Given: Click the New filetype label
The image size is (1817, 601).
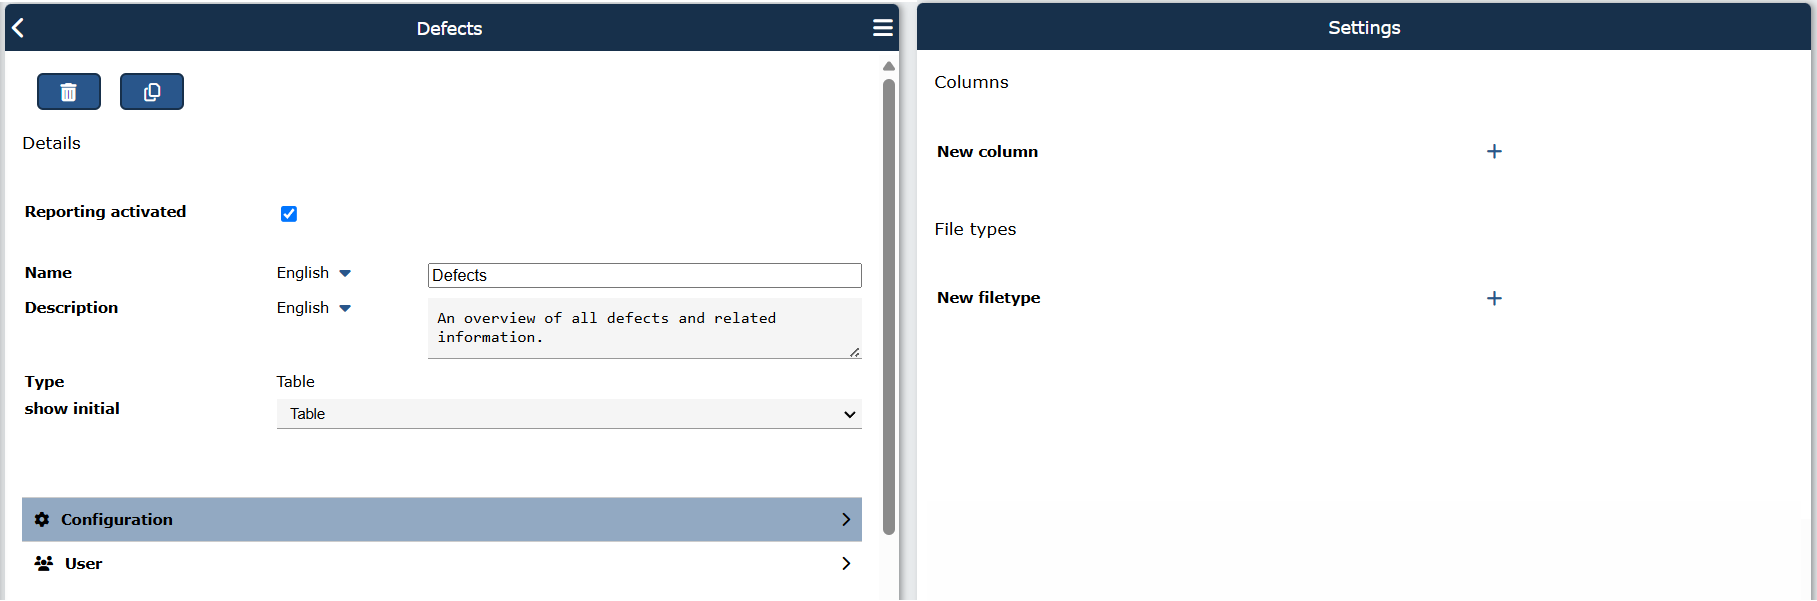Looking at the screenshot, I should click(988, 298).
